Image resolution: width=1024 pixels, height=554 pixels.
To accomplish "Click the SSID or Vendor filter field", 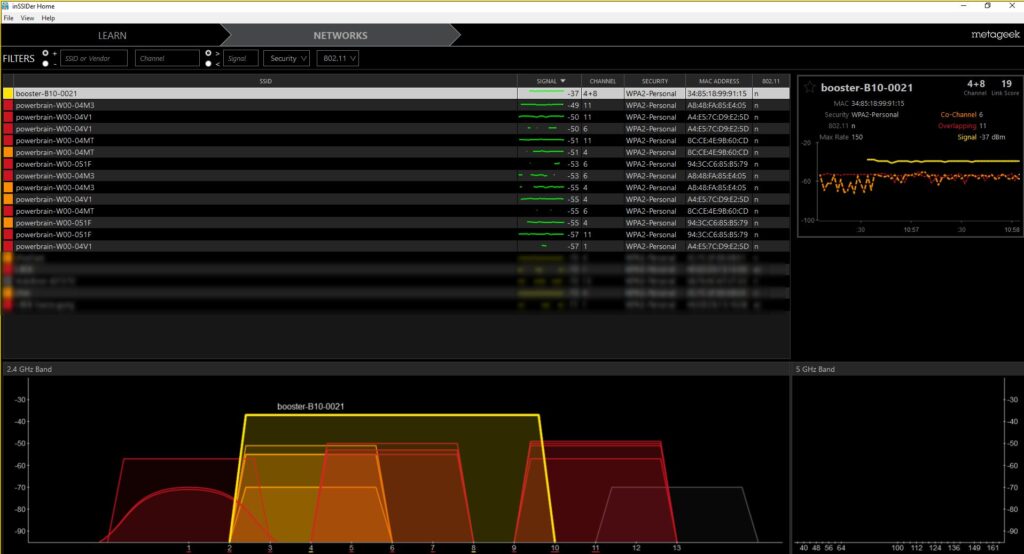I will 93,58.
